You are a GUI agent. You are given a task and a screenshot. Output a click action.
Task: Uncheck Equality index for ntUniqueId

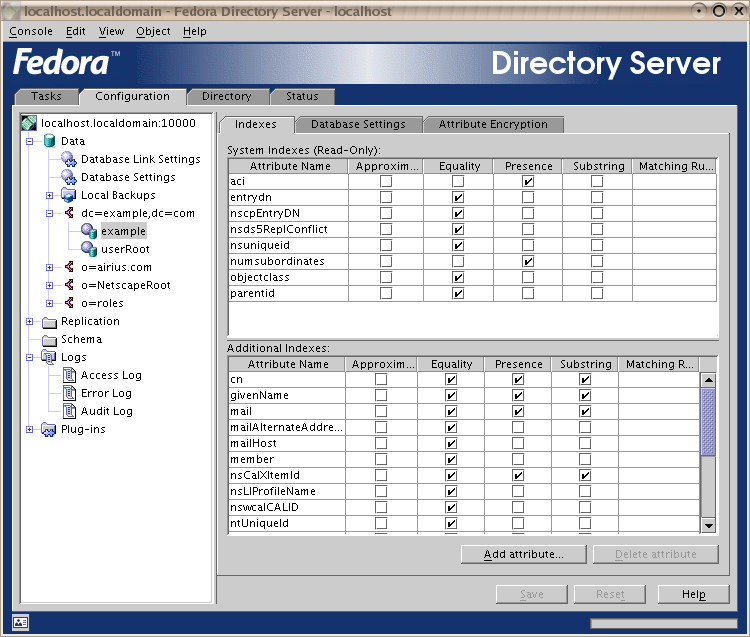point(451,523)
